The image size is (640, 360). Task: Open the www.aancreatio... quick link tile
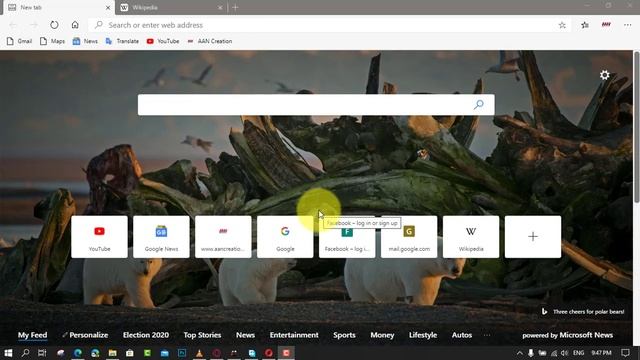(x=223, y=237)
